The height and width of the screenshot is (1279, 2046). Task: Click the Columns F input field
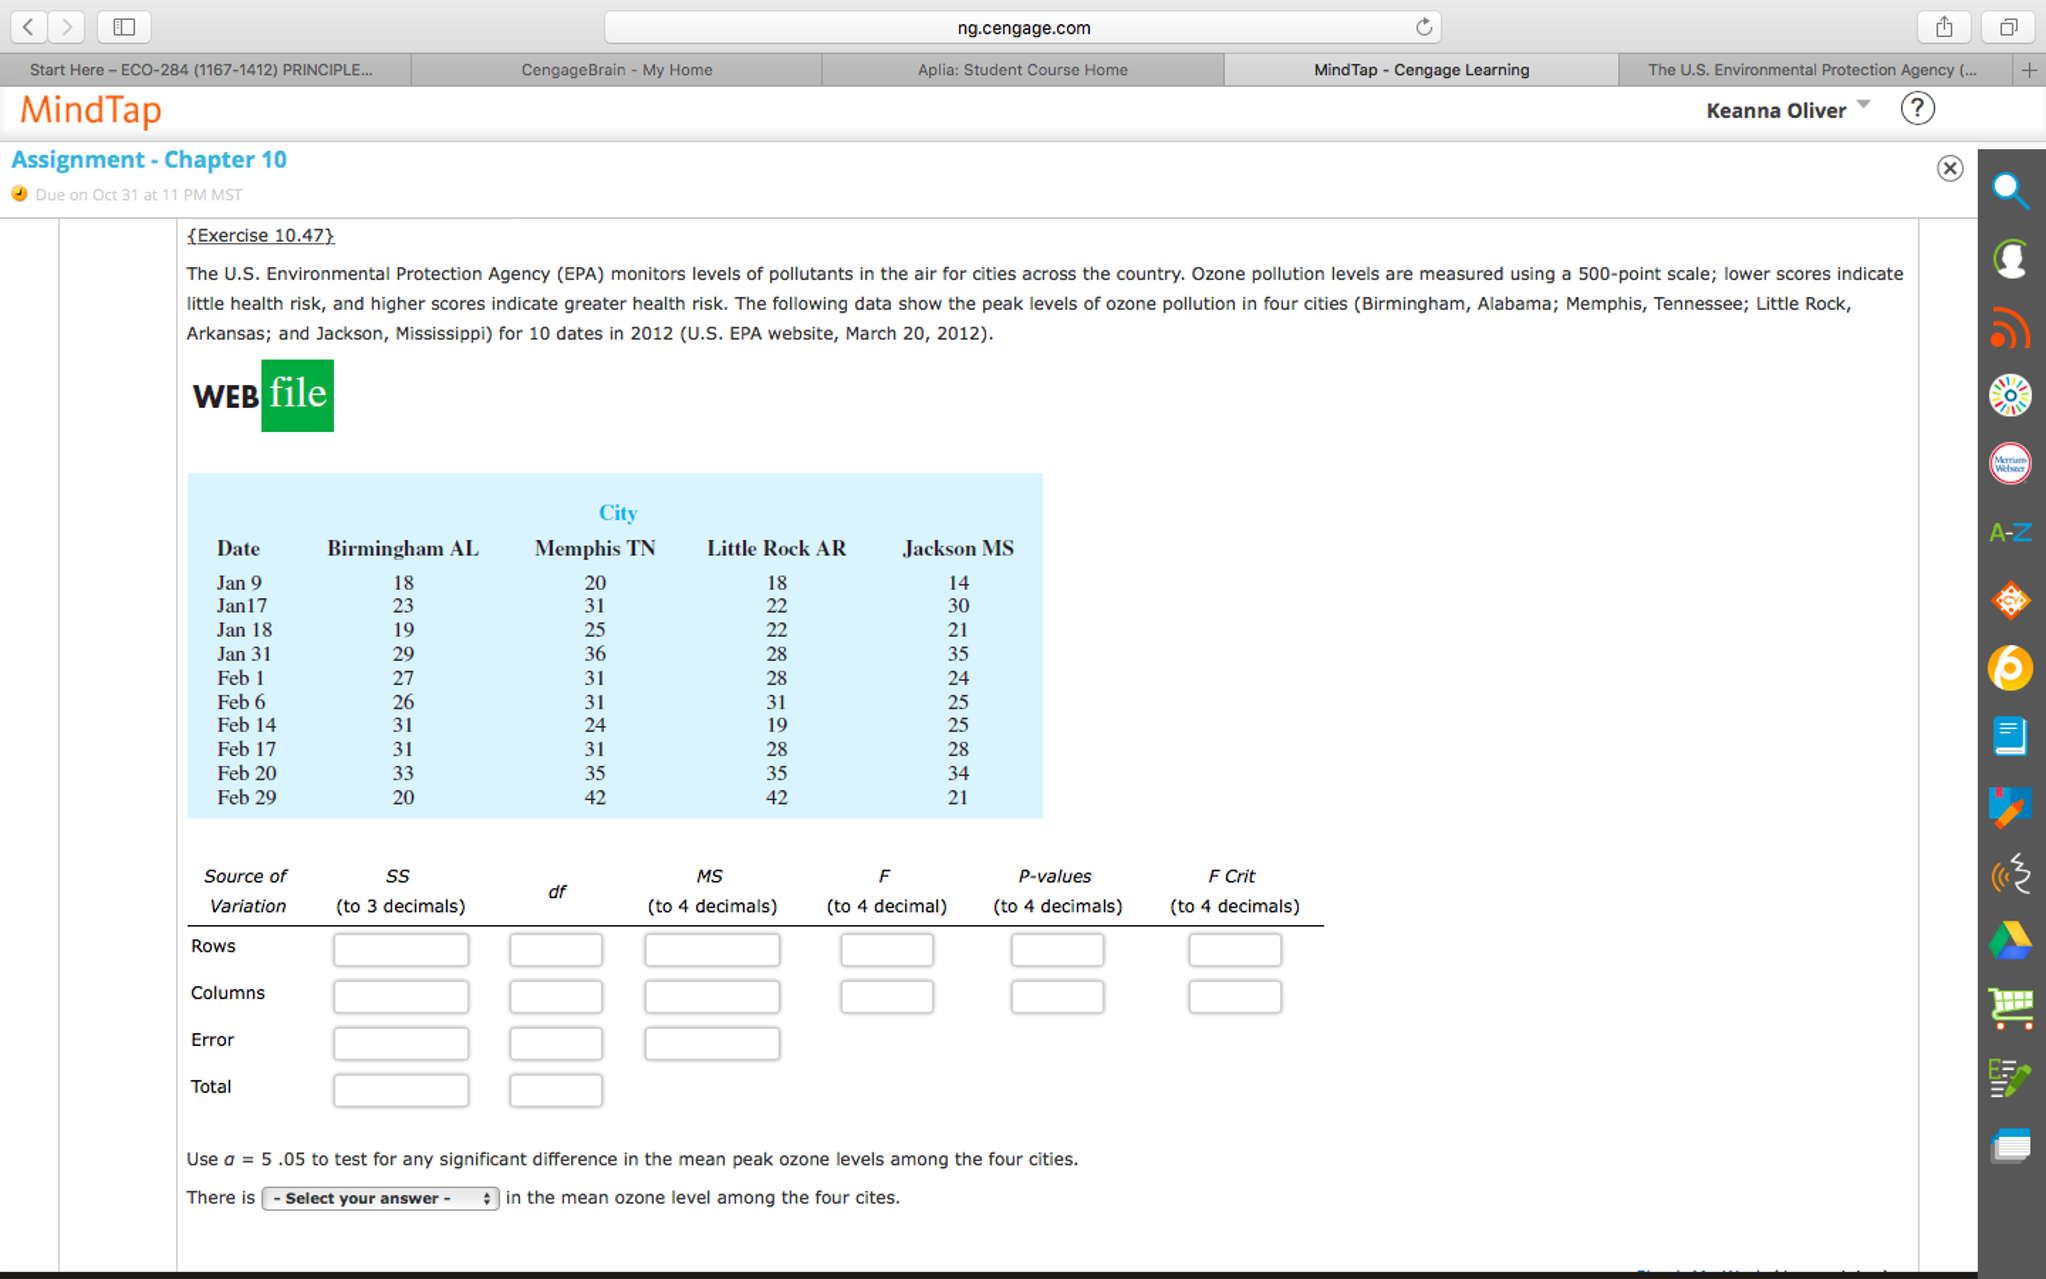pyautogui.click(x=886, y=996)
